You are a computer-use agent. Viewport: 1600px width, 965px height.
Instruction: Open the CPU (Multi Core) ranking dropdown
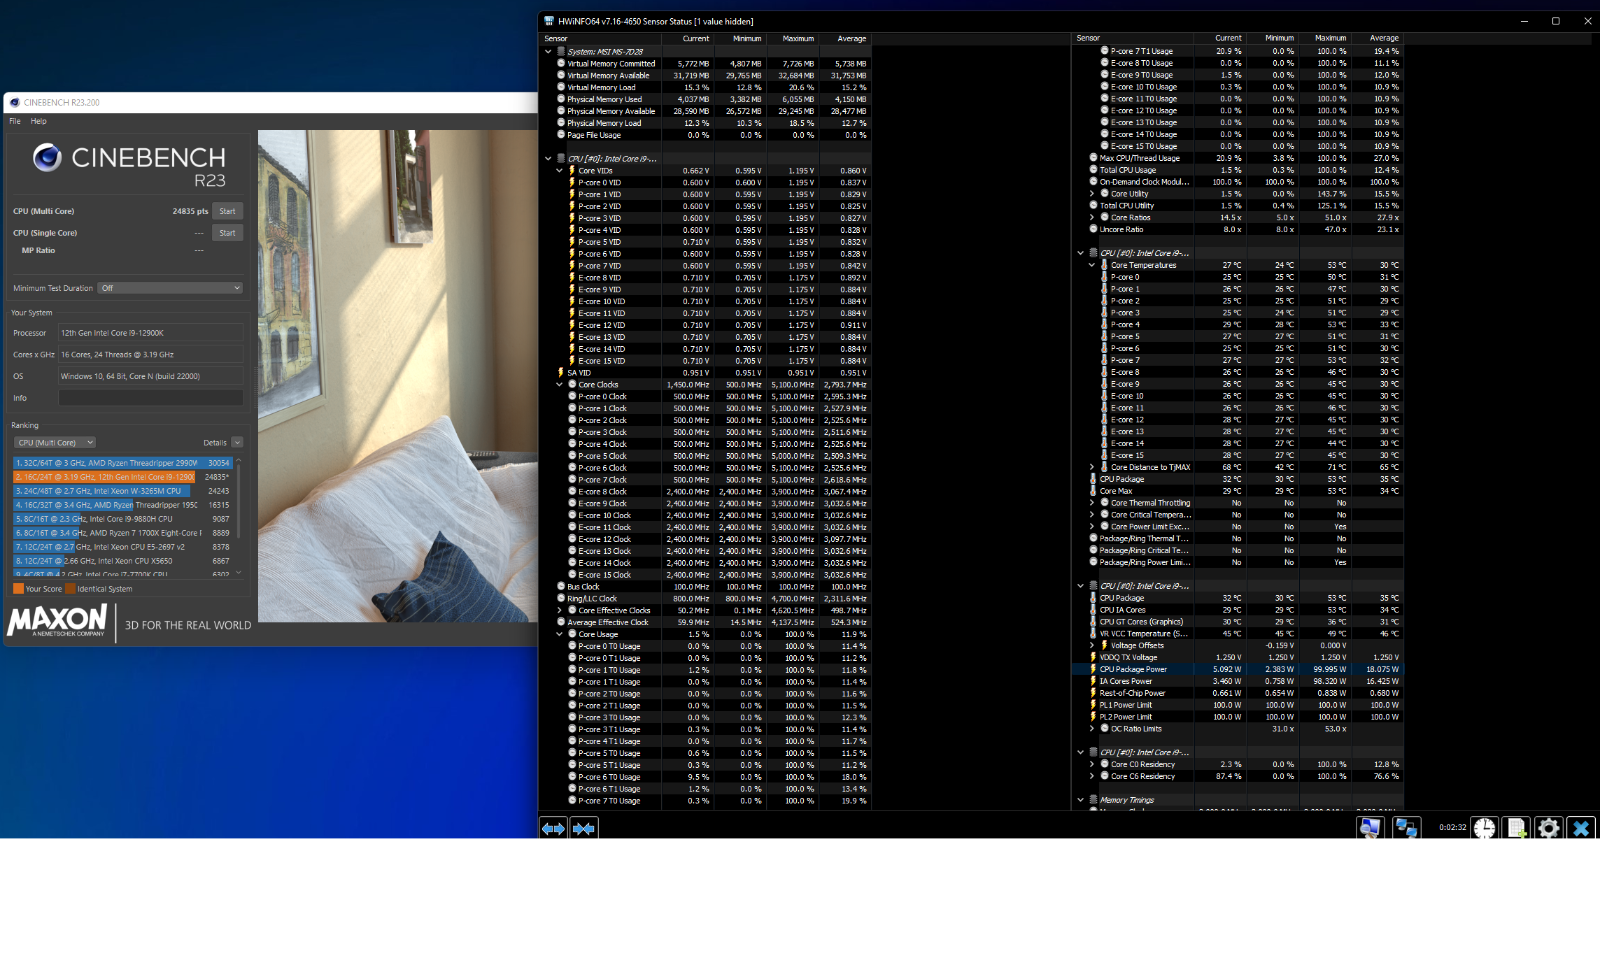click(55, 442)
